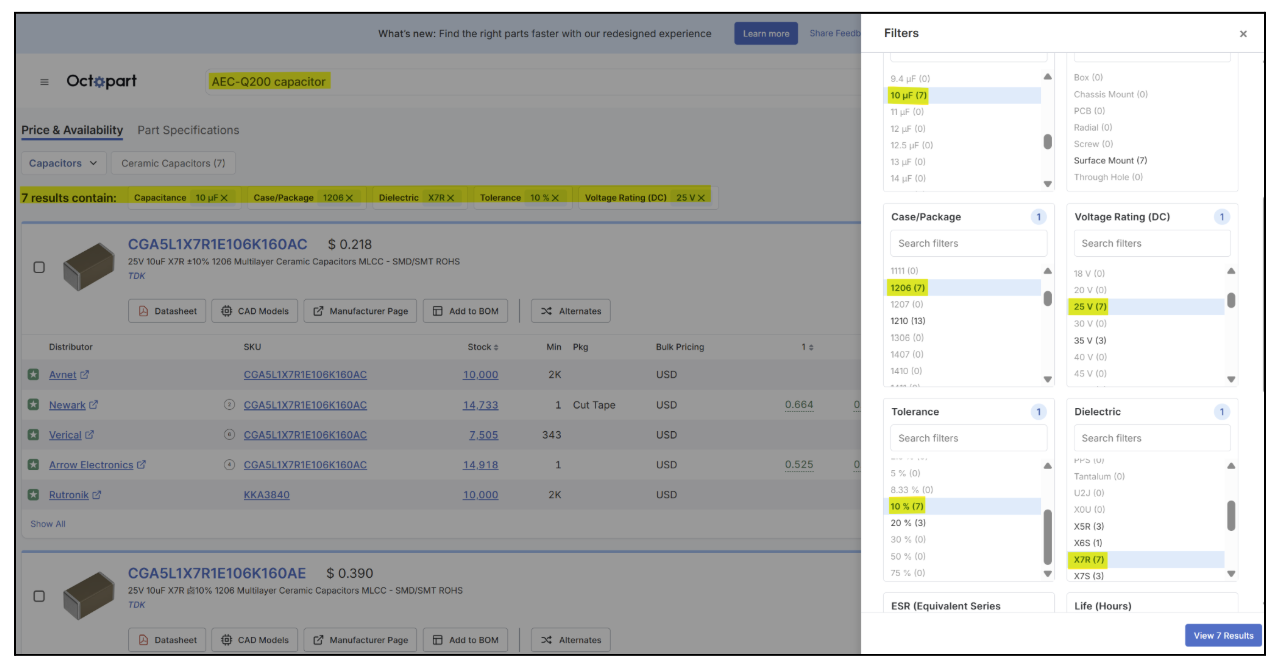The image size is (1276, 671).
Task: Close the Filters panel with X
Action: click(x=1243, y=34)
